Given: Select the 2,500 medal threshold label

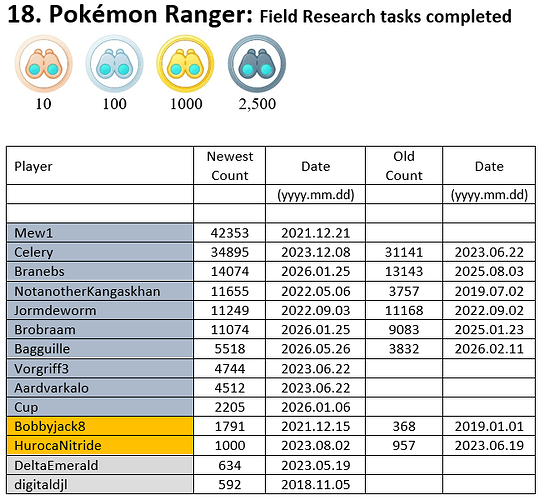Looking at the screenshot, I should (257, 104).
